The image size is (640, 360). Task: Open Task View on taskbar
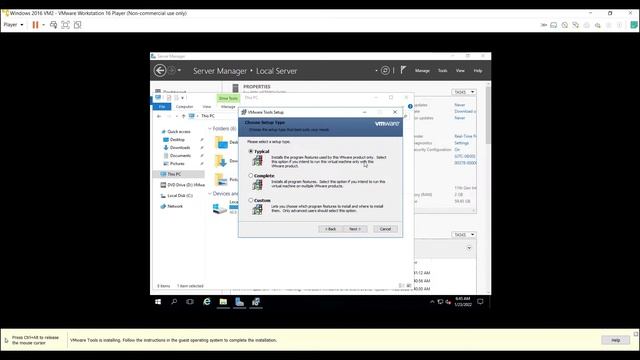[x=190, y=302]
